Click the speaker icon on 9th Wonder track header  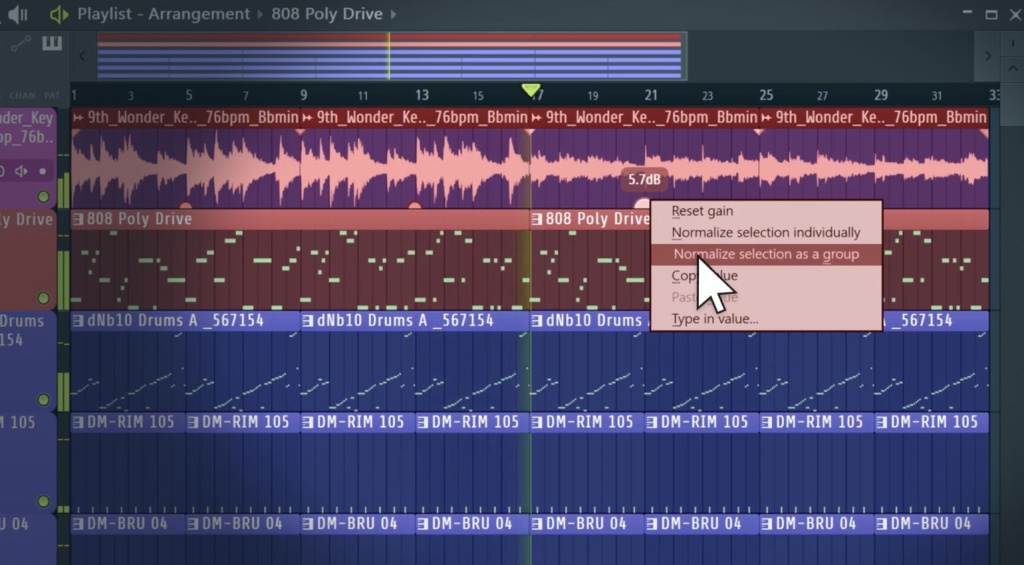click(x=22, y=171)
